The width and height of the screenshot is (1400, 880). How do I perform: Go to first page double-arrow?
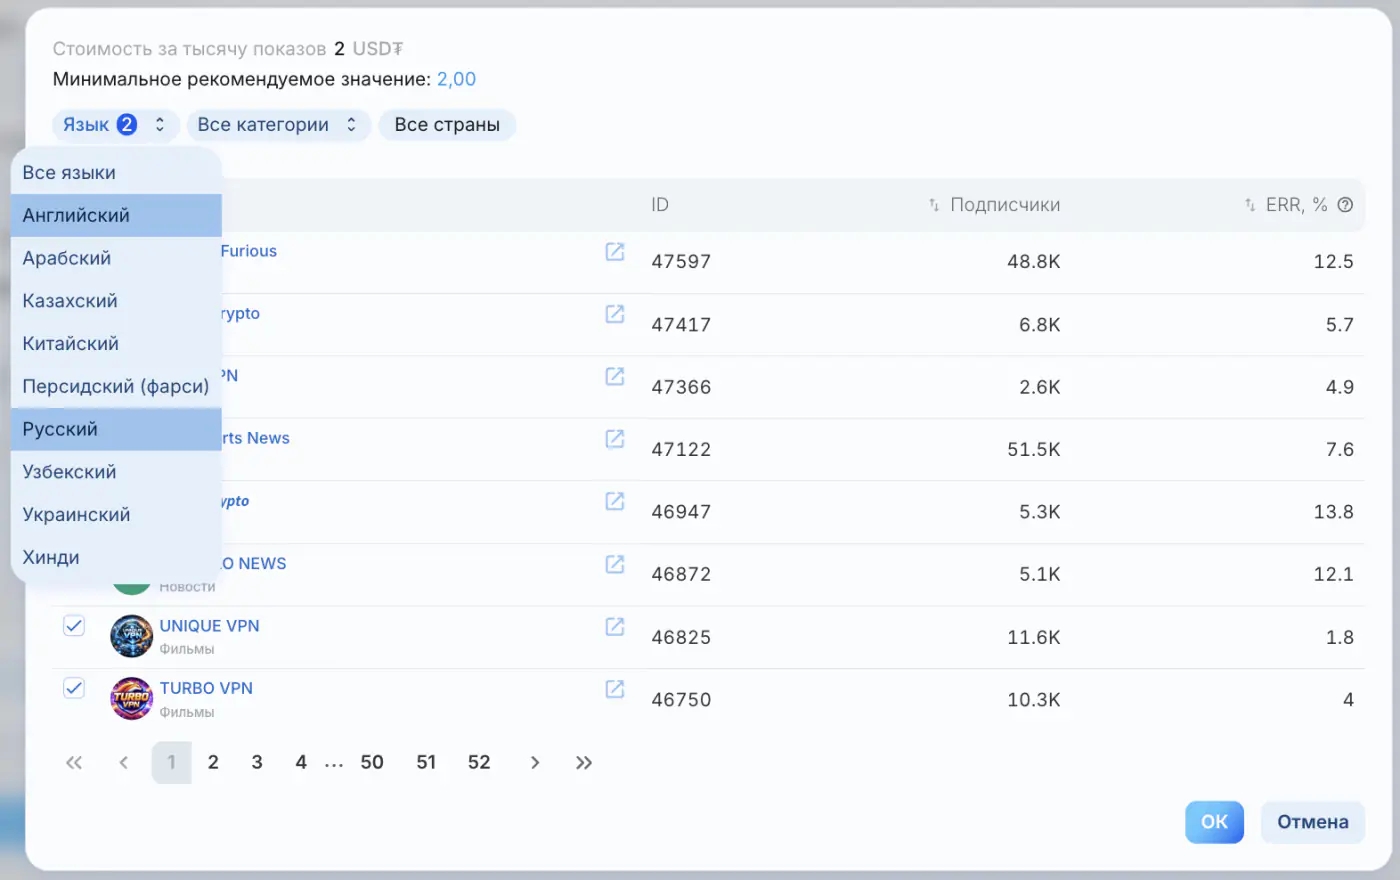(74, 763)
